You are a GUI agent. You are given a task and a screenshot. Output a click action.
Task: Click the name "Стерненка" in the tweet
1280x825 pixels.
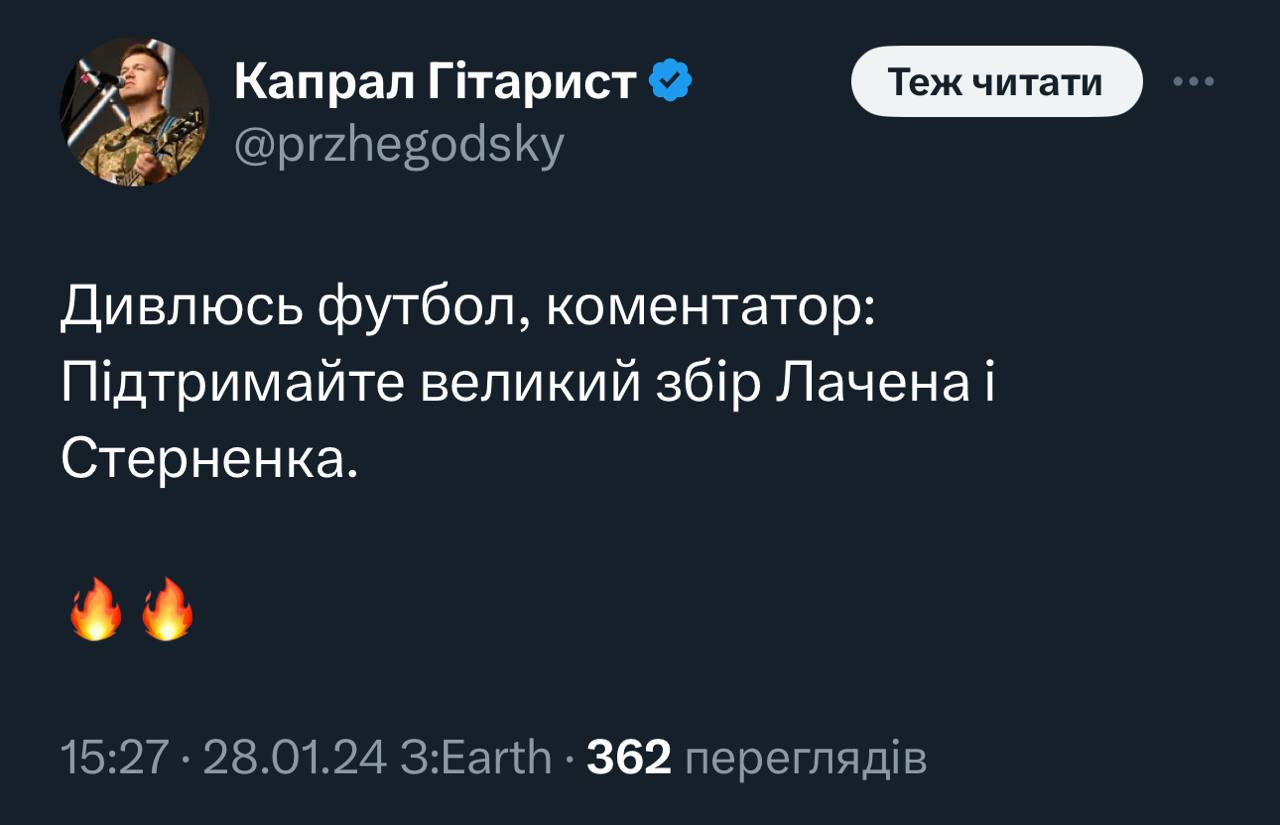pos(208,460)
